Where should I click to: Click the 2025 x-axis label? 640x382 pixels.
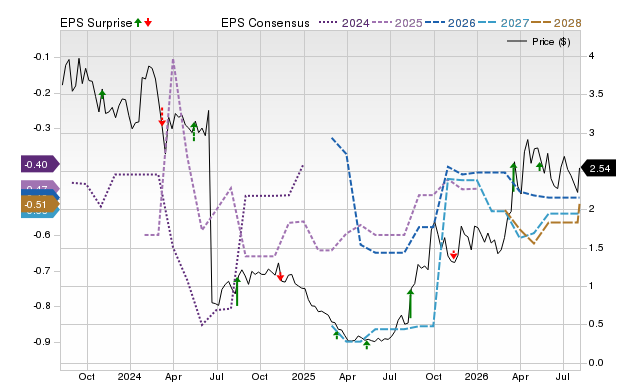pos(304,376)
